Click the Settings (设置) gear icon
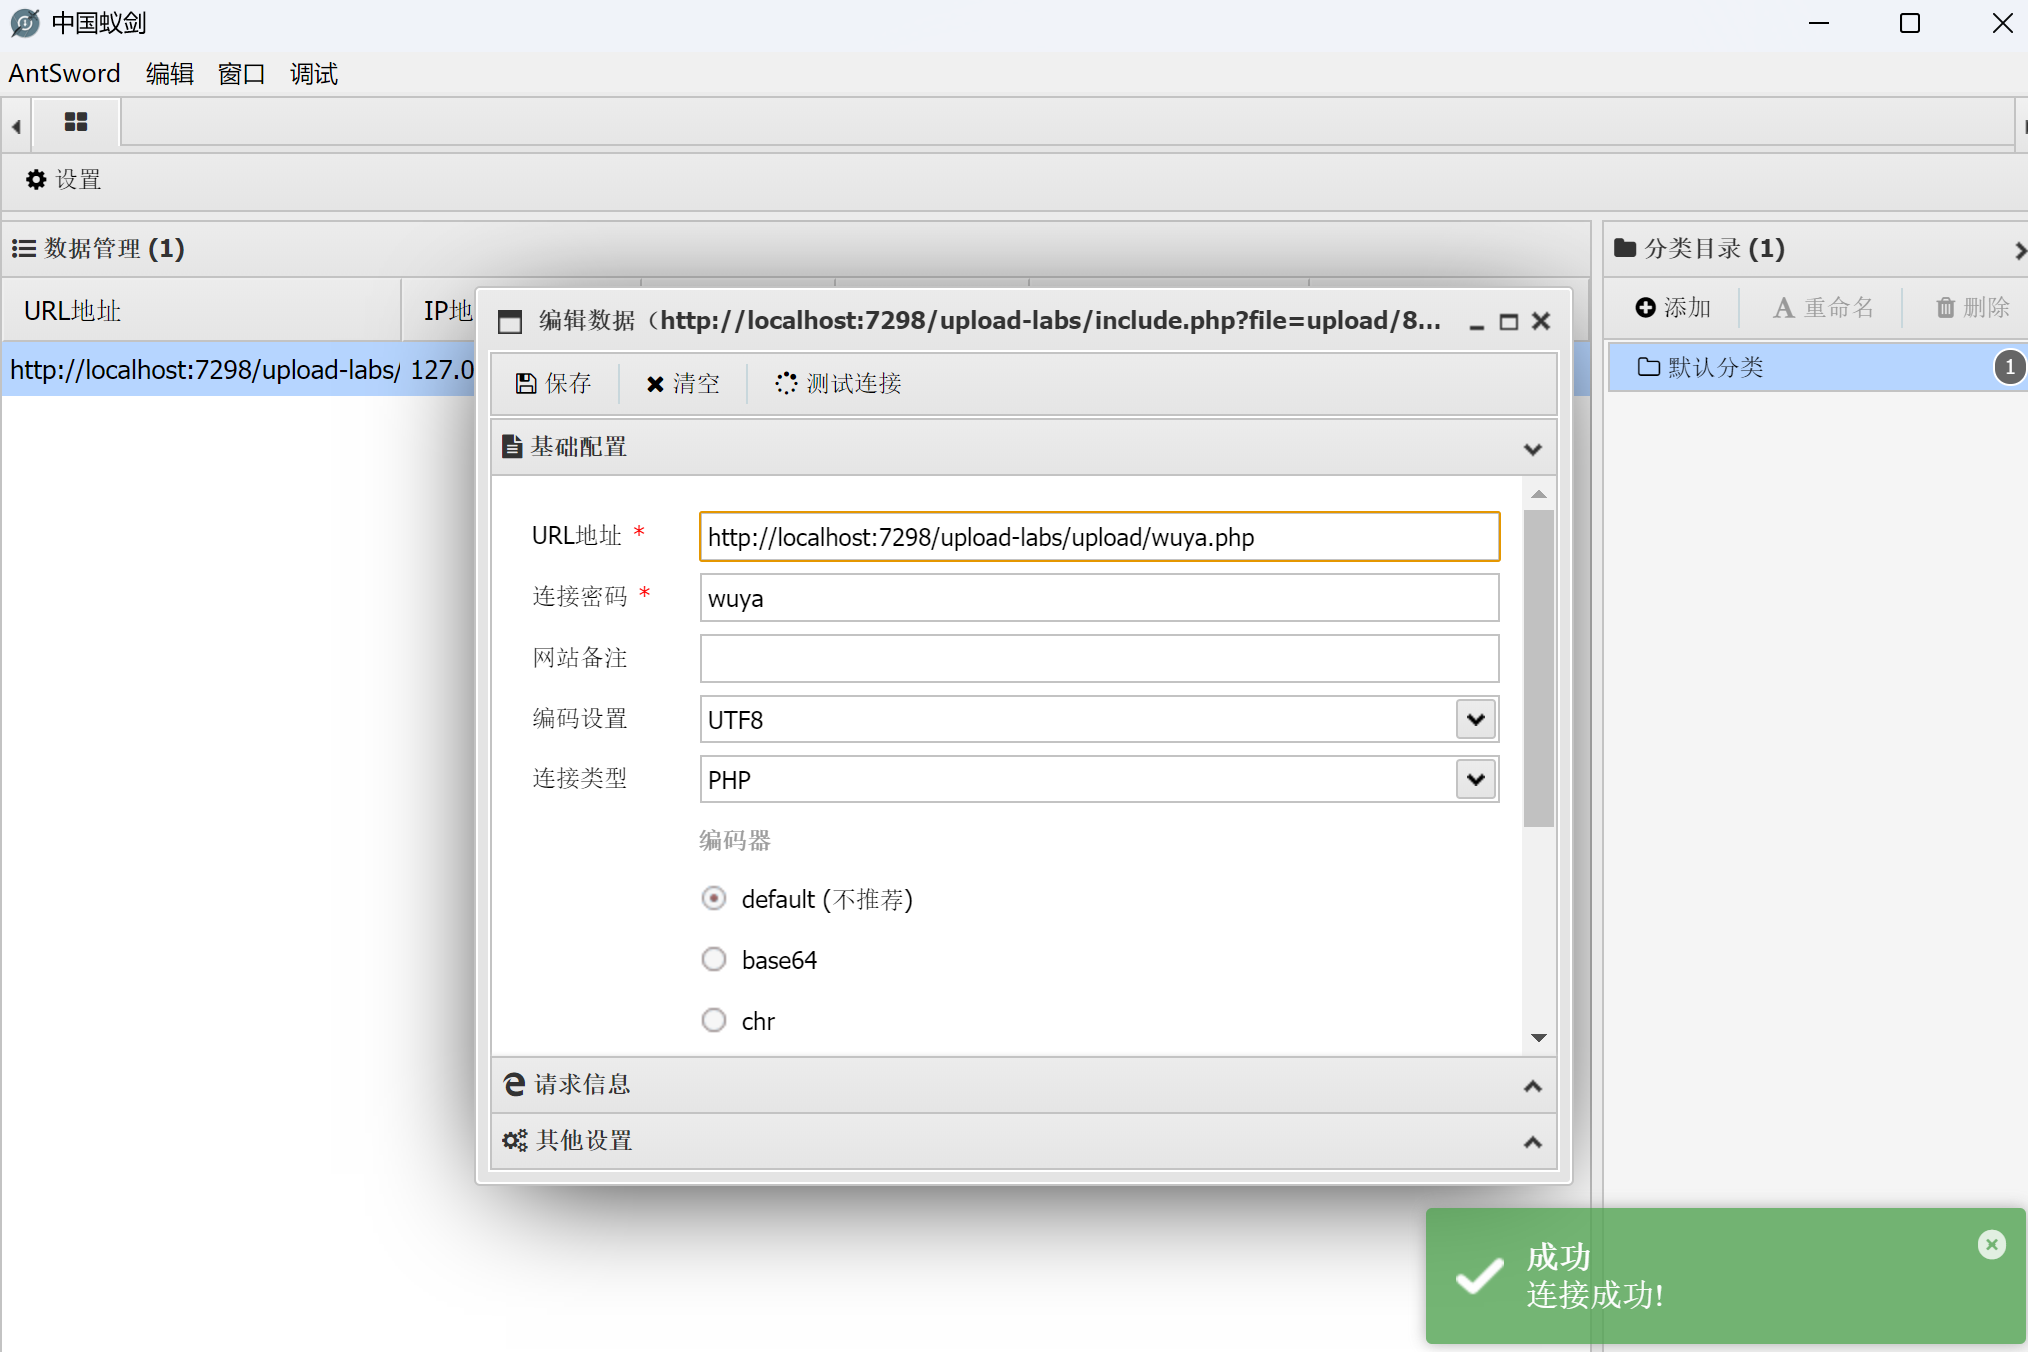This screenshot has width=2028, height=1352. (37, 180)
